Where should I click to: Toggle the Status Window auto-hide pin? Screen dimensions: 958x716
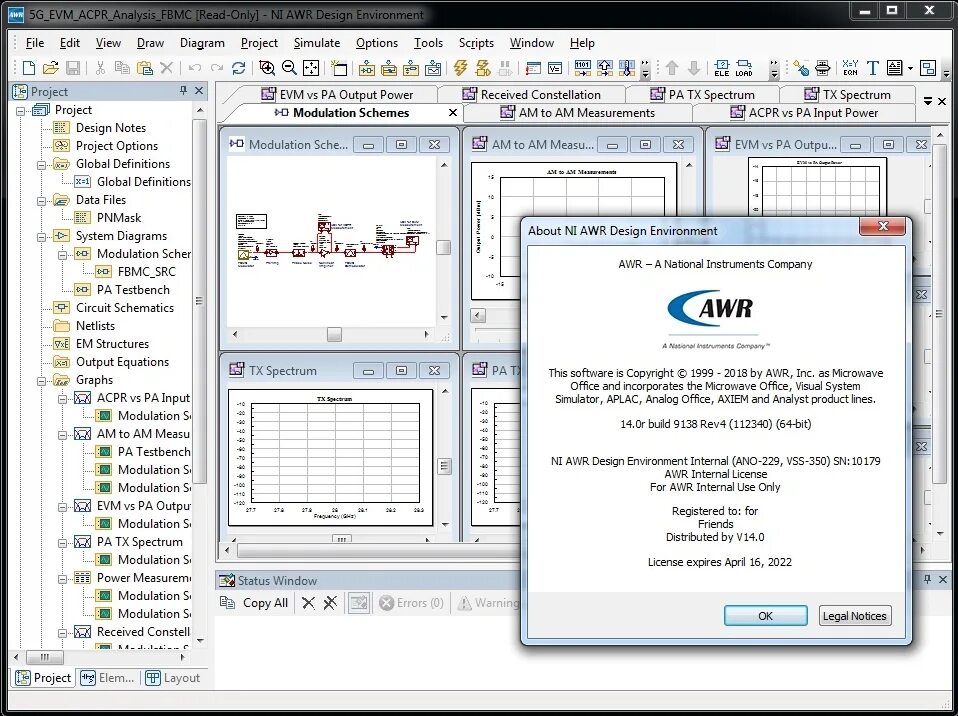[927, 579]
